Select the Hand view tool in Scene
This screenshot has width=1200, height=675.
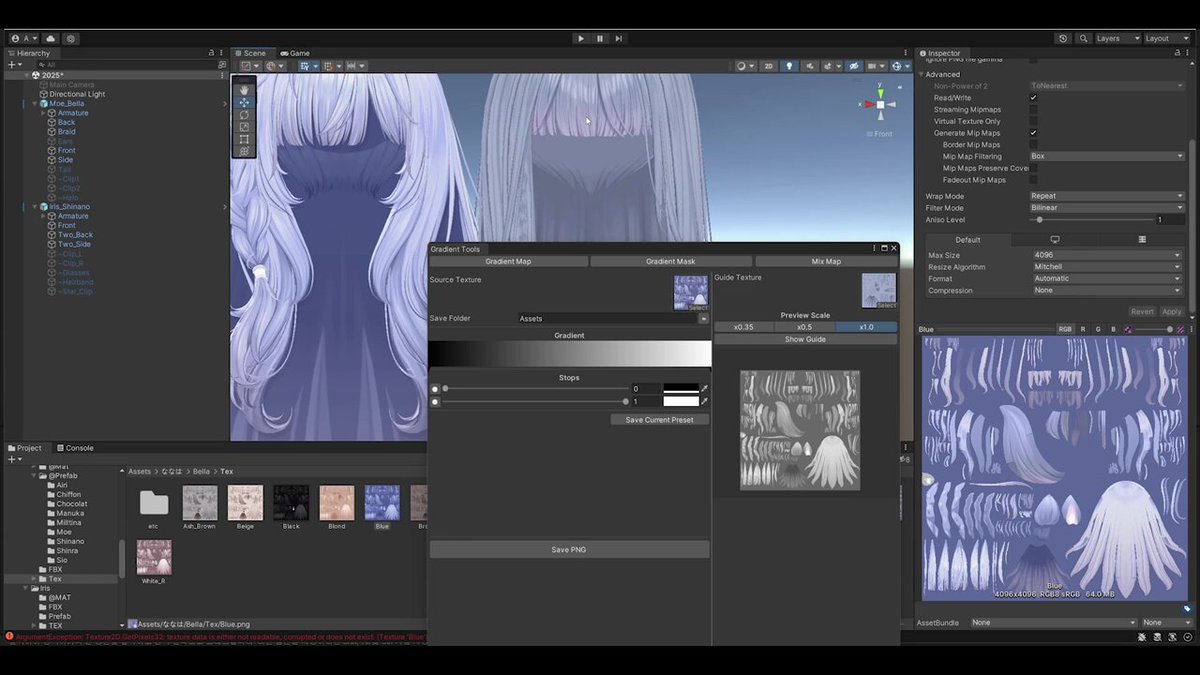click(x=244, y=90)
